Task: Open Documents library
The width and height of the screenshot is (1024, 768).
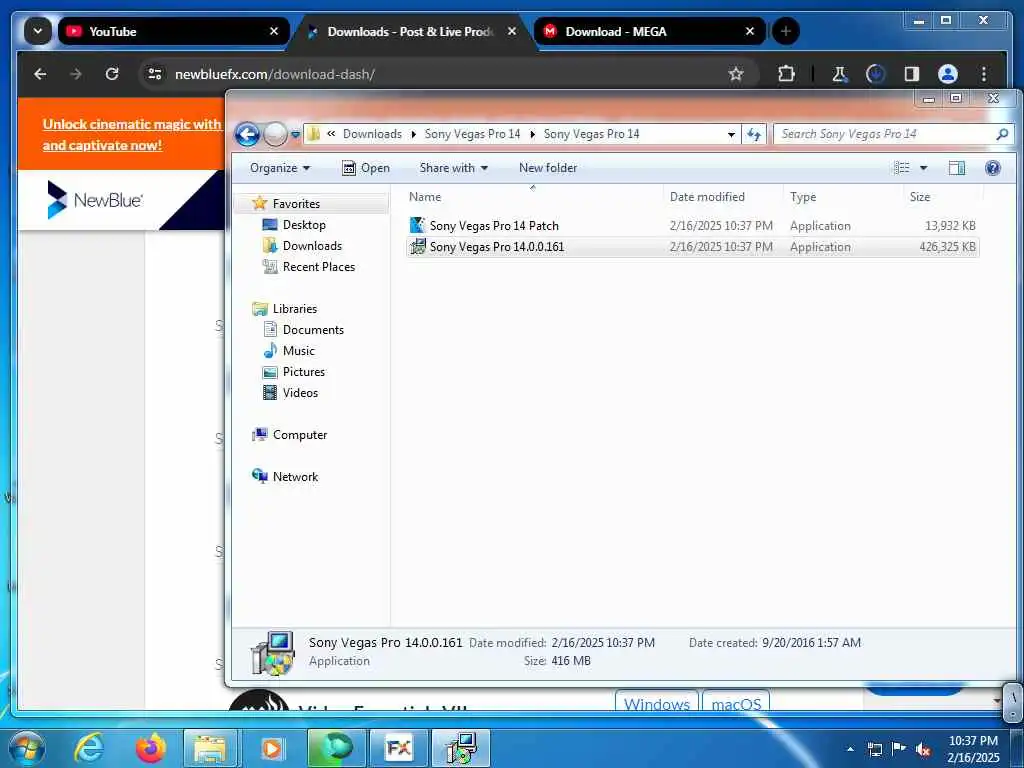Action: pyautogui.click(x=313, y=330)
